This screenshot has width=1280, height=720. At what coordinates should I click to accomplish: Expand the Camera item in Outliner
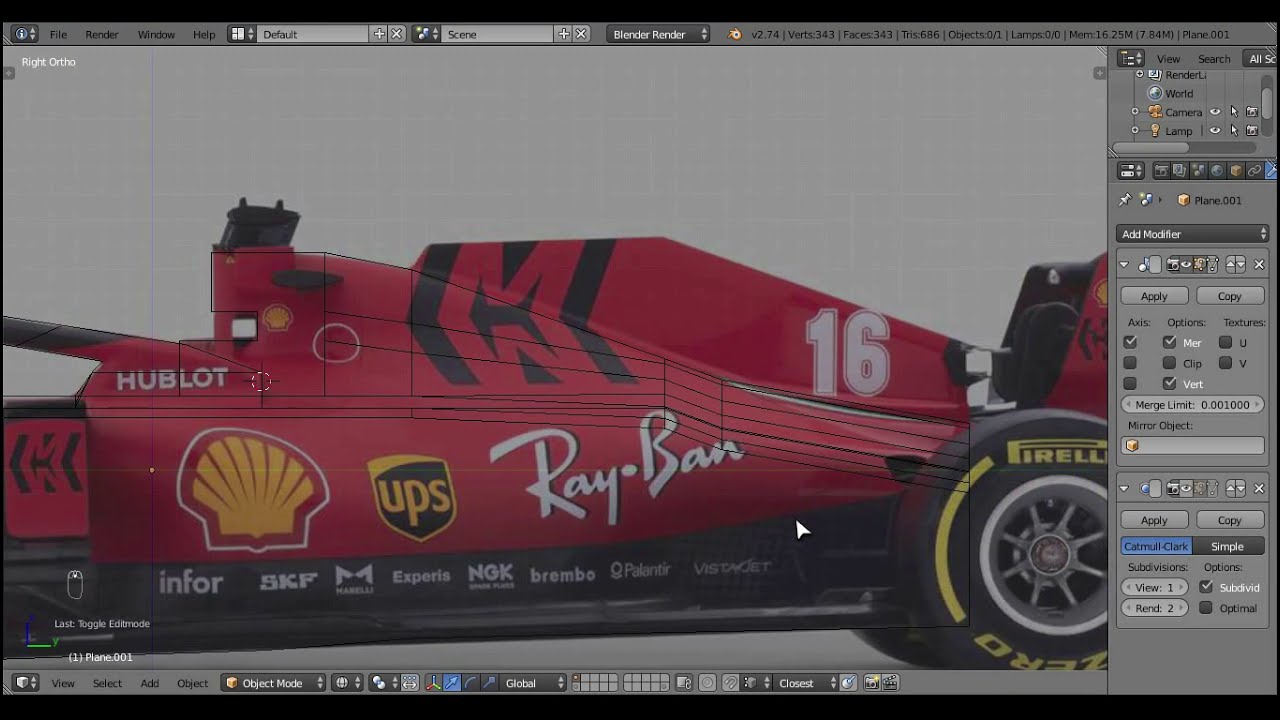click(1135, 112)
